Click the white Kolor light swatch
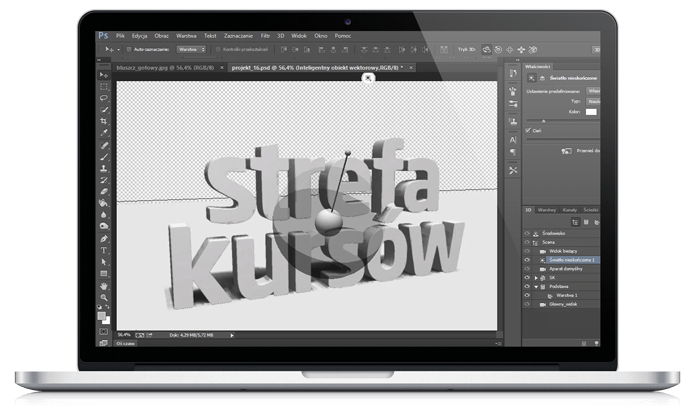This screenshot has height=411, width=695. pyautogui.click(x=590, y=112)
